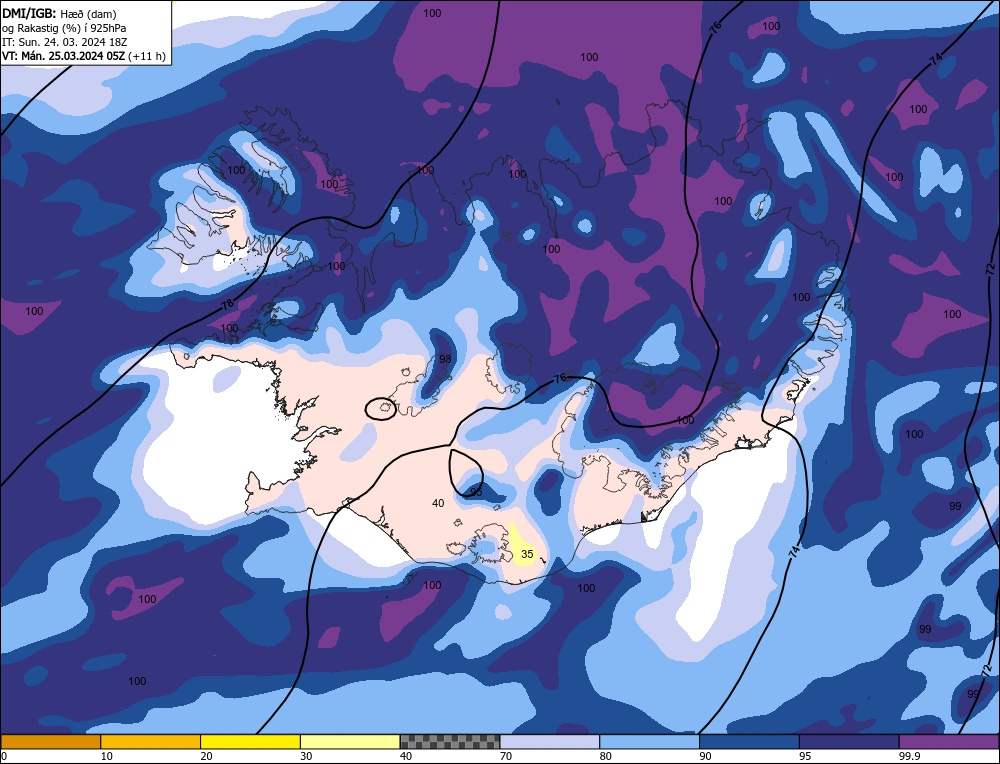1000x764 pixels.
Task: Click the dark navy 95–99.9 legend swatch
Action: pyautogui.click(x=849, y=742)
